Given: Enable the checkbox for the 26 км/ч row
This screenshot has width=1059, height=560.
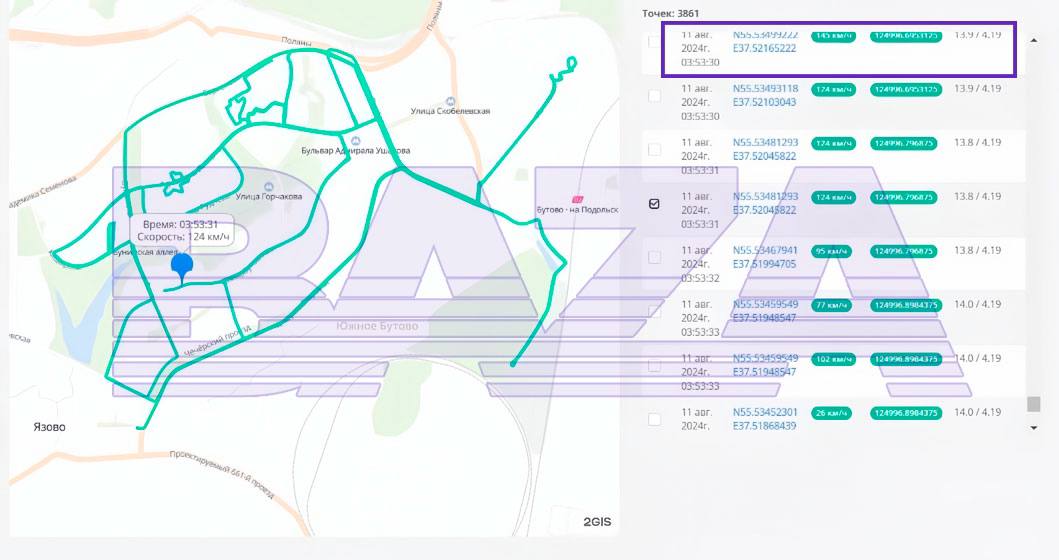Looking at the screenshot, I should pos(654,419).
